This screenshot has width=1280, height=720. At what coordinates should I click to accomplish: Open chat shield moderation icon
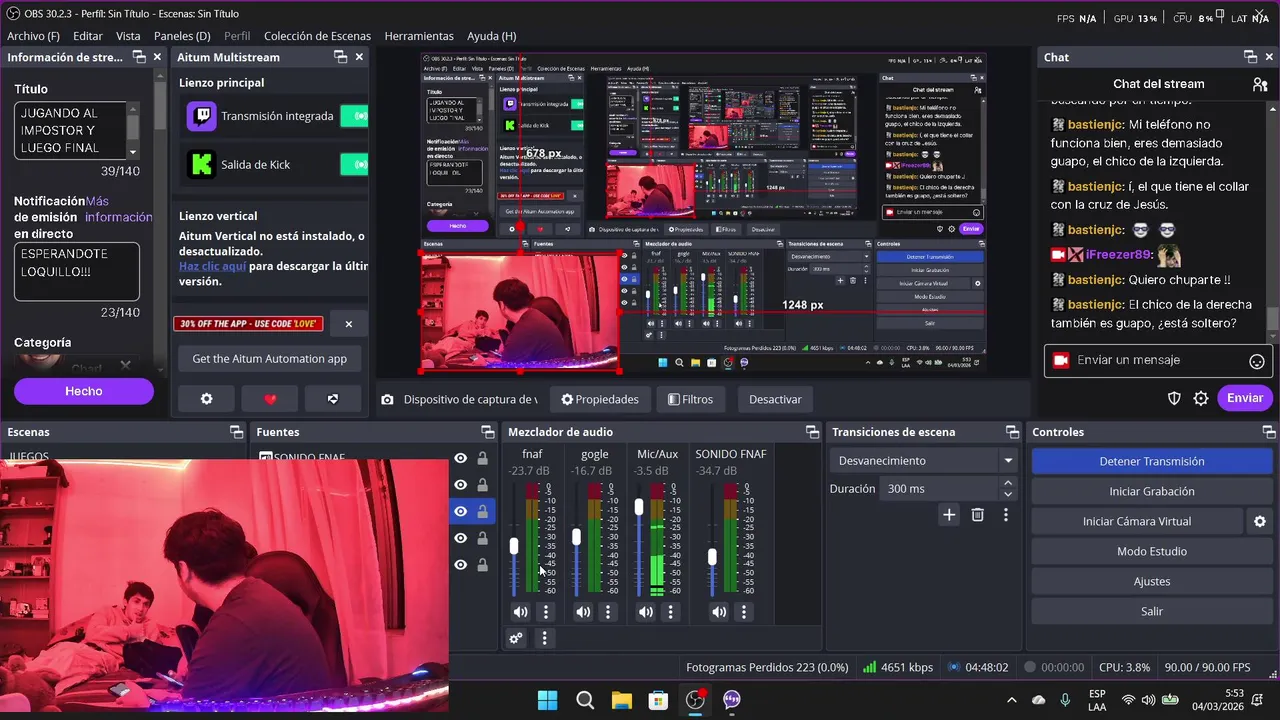pos(1175,398)
